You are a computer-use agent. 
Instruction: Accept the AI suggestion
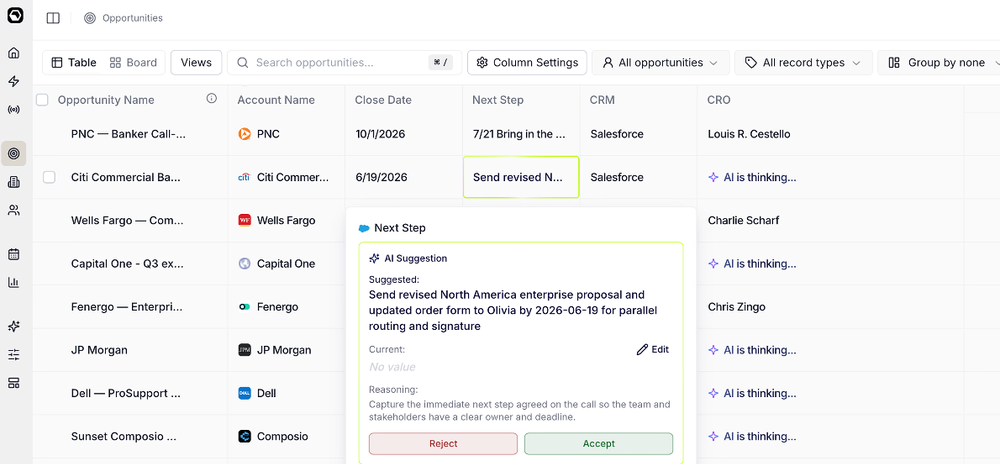point(598,444)
